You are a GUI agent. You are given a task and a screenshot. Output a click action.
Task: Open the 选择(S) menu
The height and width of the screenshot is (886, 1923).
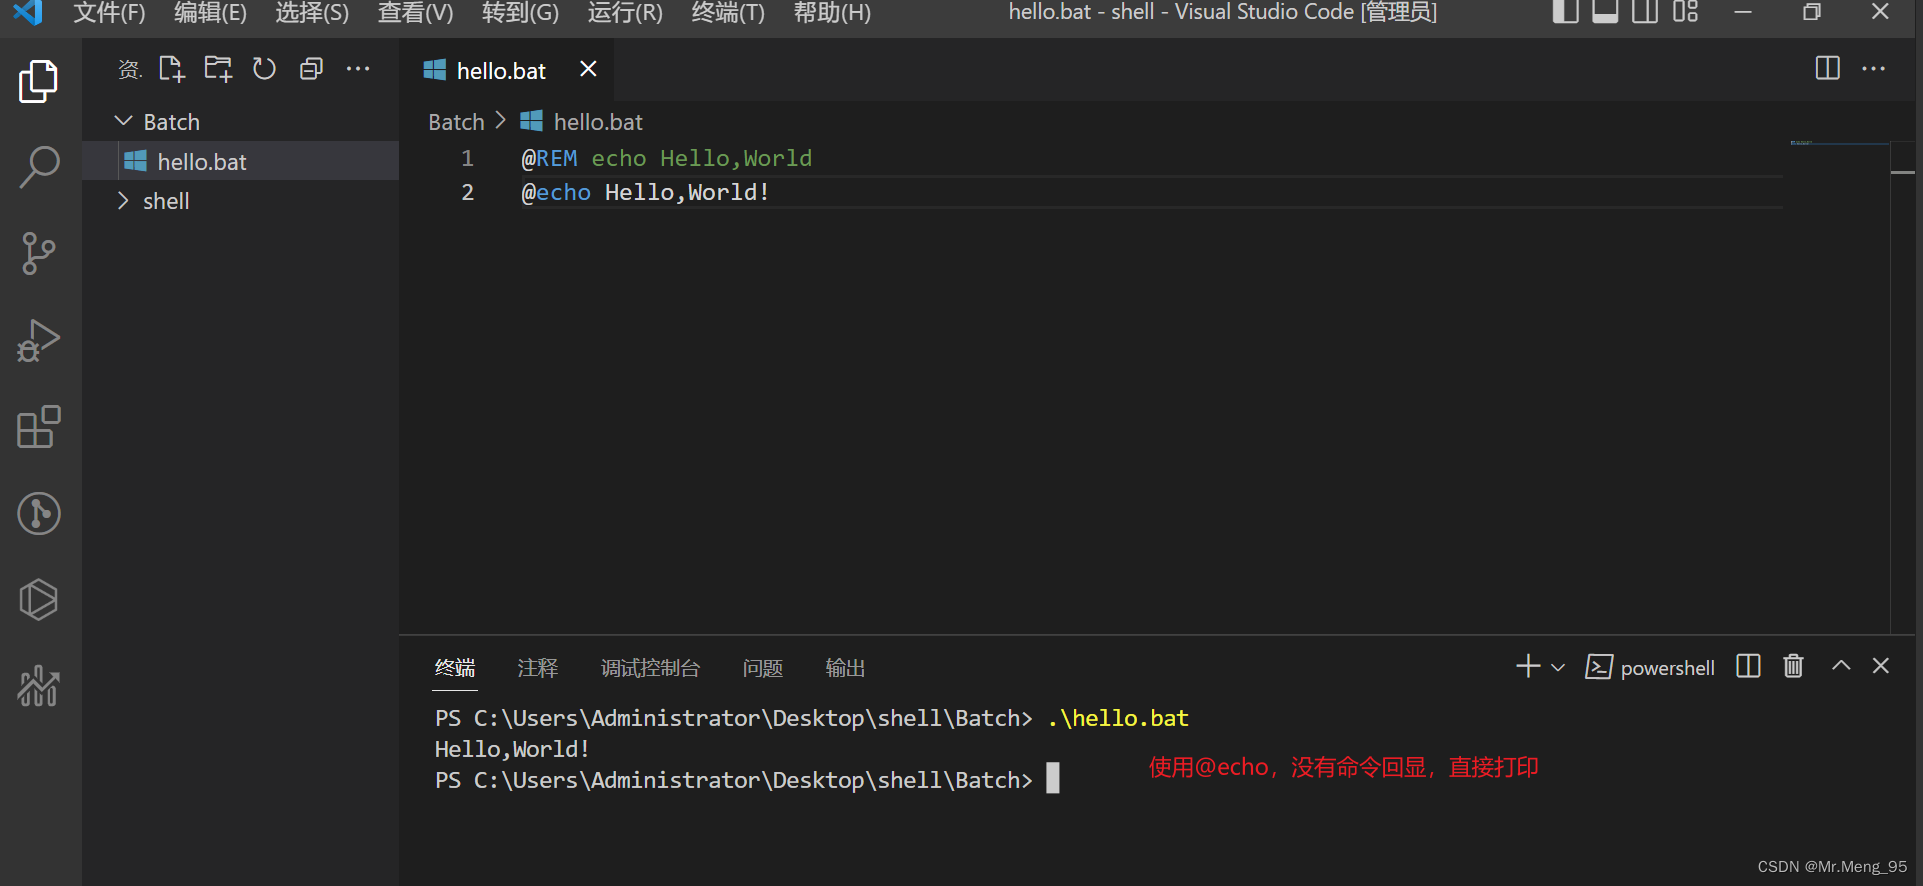tap(312, 13)
